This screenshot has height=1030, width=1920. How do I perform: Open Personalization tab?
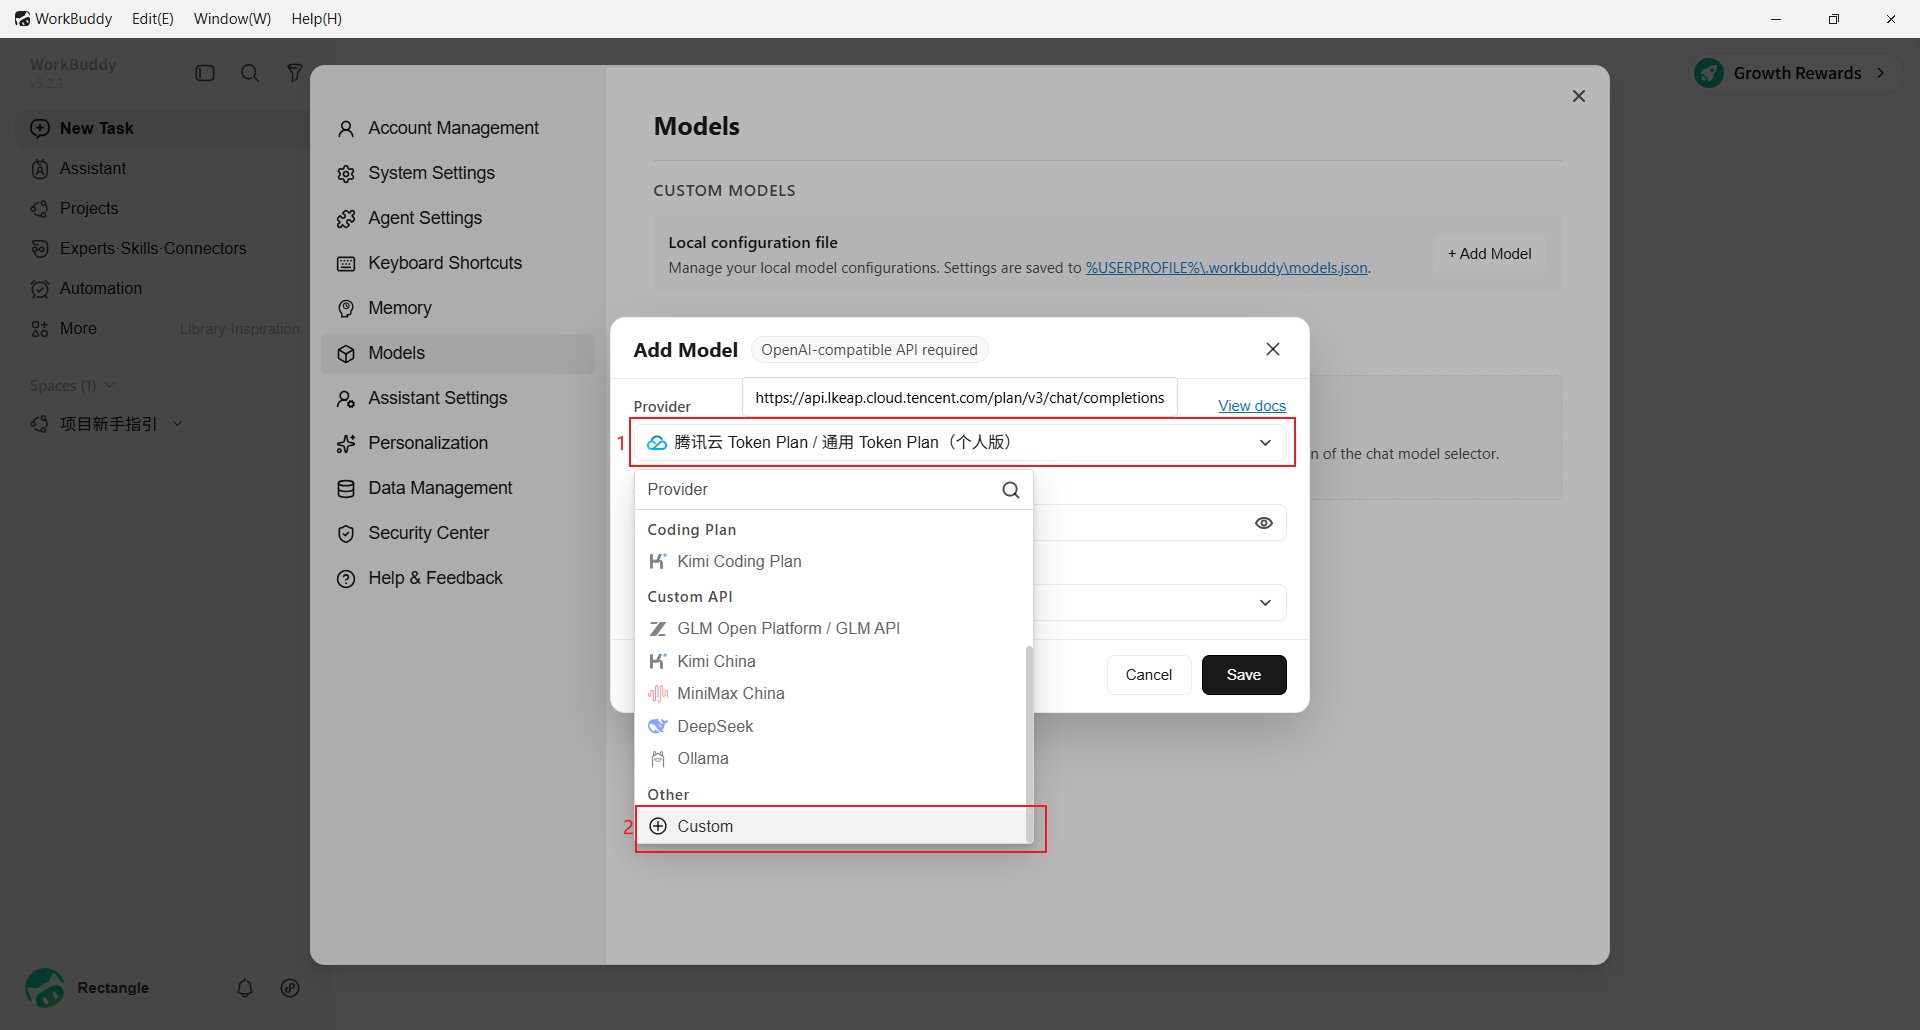[458, 443]
